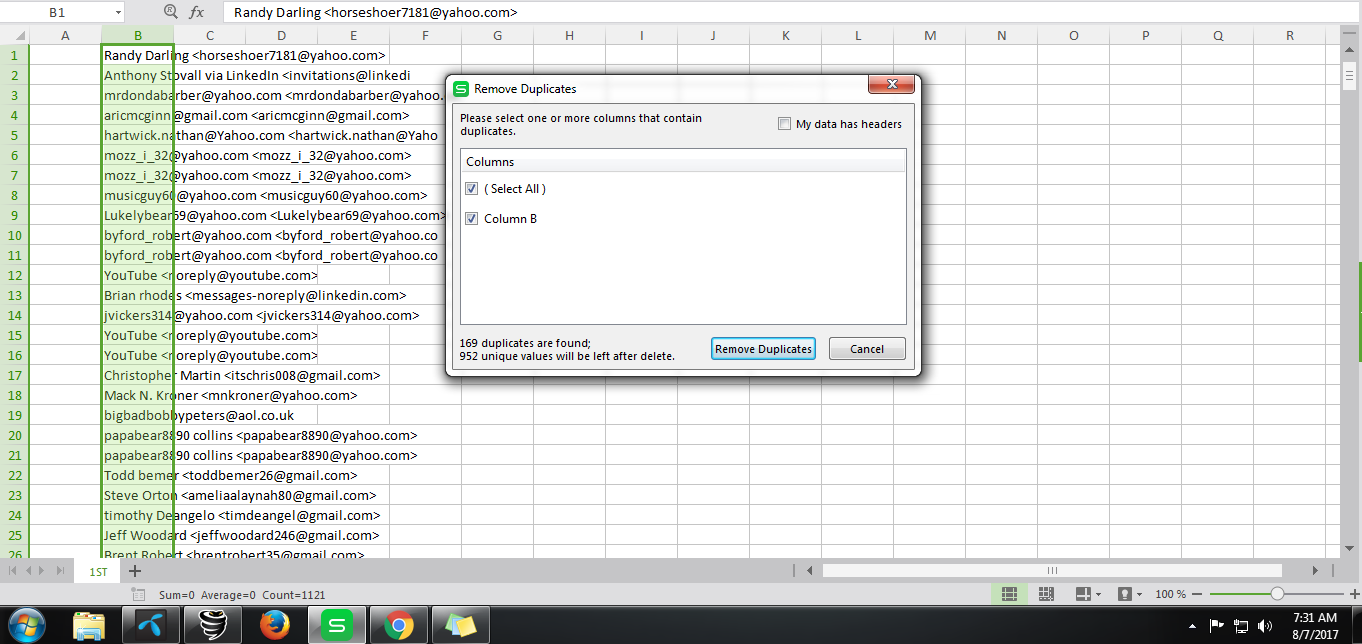1362x644 pixels.
Task: Open Firefox from the taskbar
Action: (274, 625)
